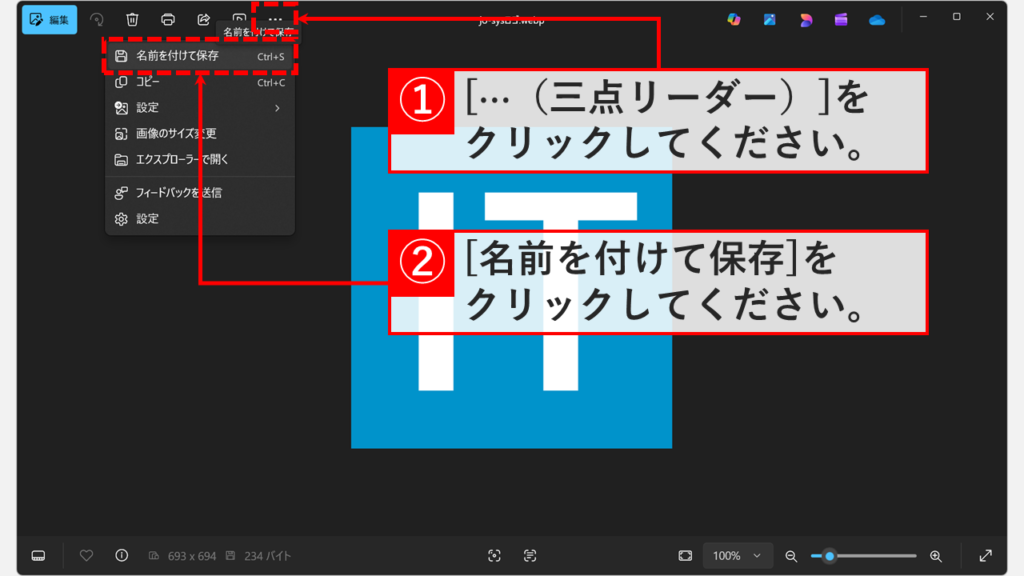The width and height of the screenshot is (1024, 576).
Task: Open the more options (…) menu
Action: (275, 17)
